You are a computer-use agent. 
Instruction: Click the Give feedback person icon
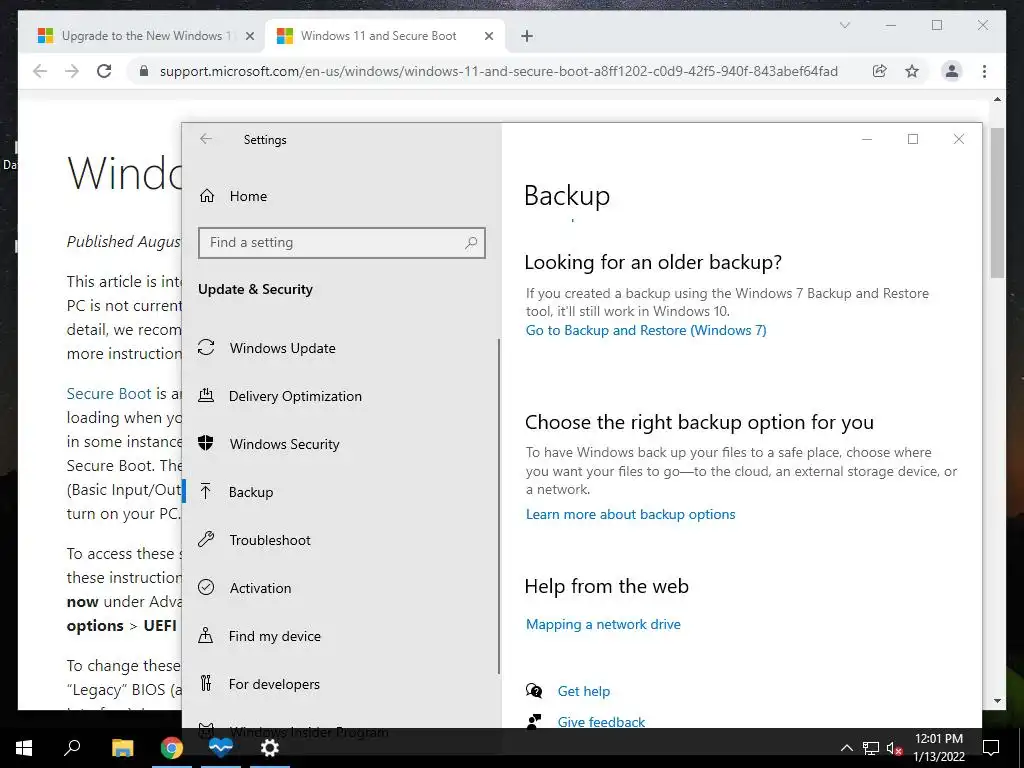coord(534,720)
